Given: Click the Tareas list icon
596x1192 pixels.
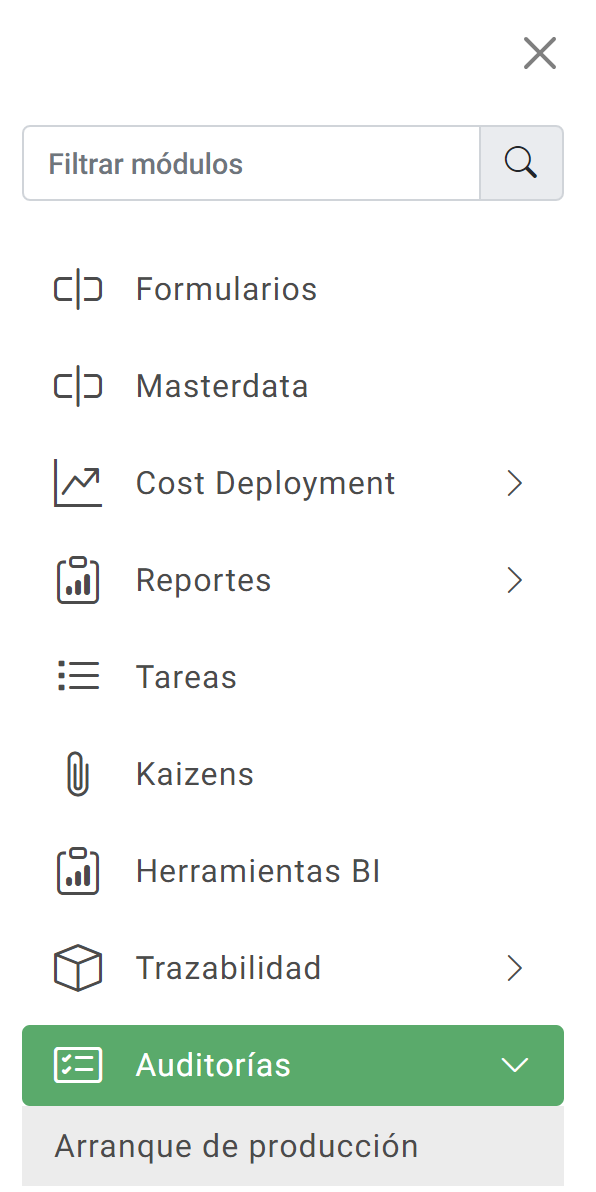Looking at the screenshot, I should pos(78,677).
